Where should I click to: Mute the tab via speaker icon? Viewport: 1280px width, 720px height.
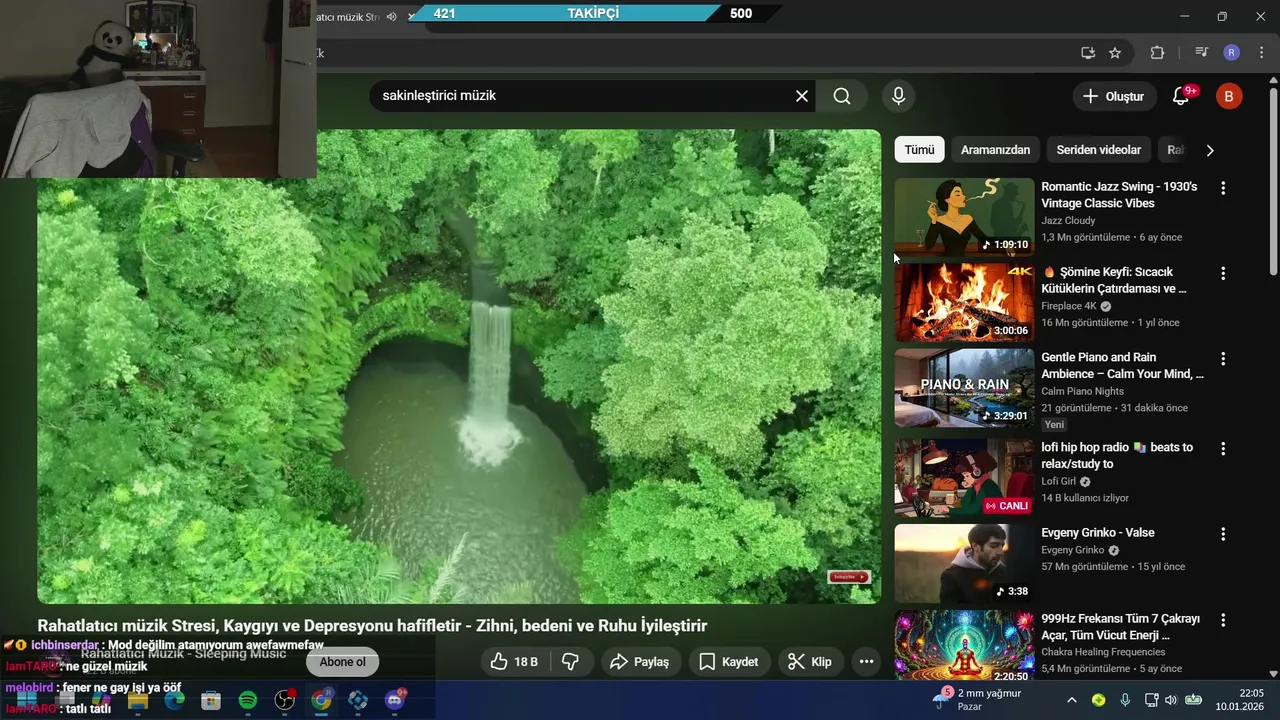[391, 16]
